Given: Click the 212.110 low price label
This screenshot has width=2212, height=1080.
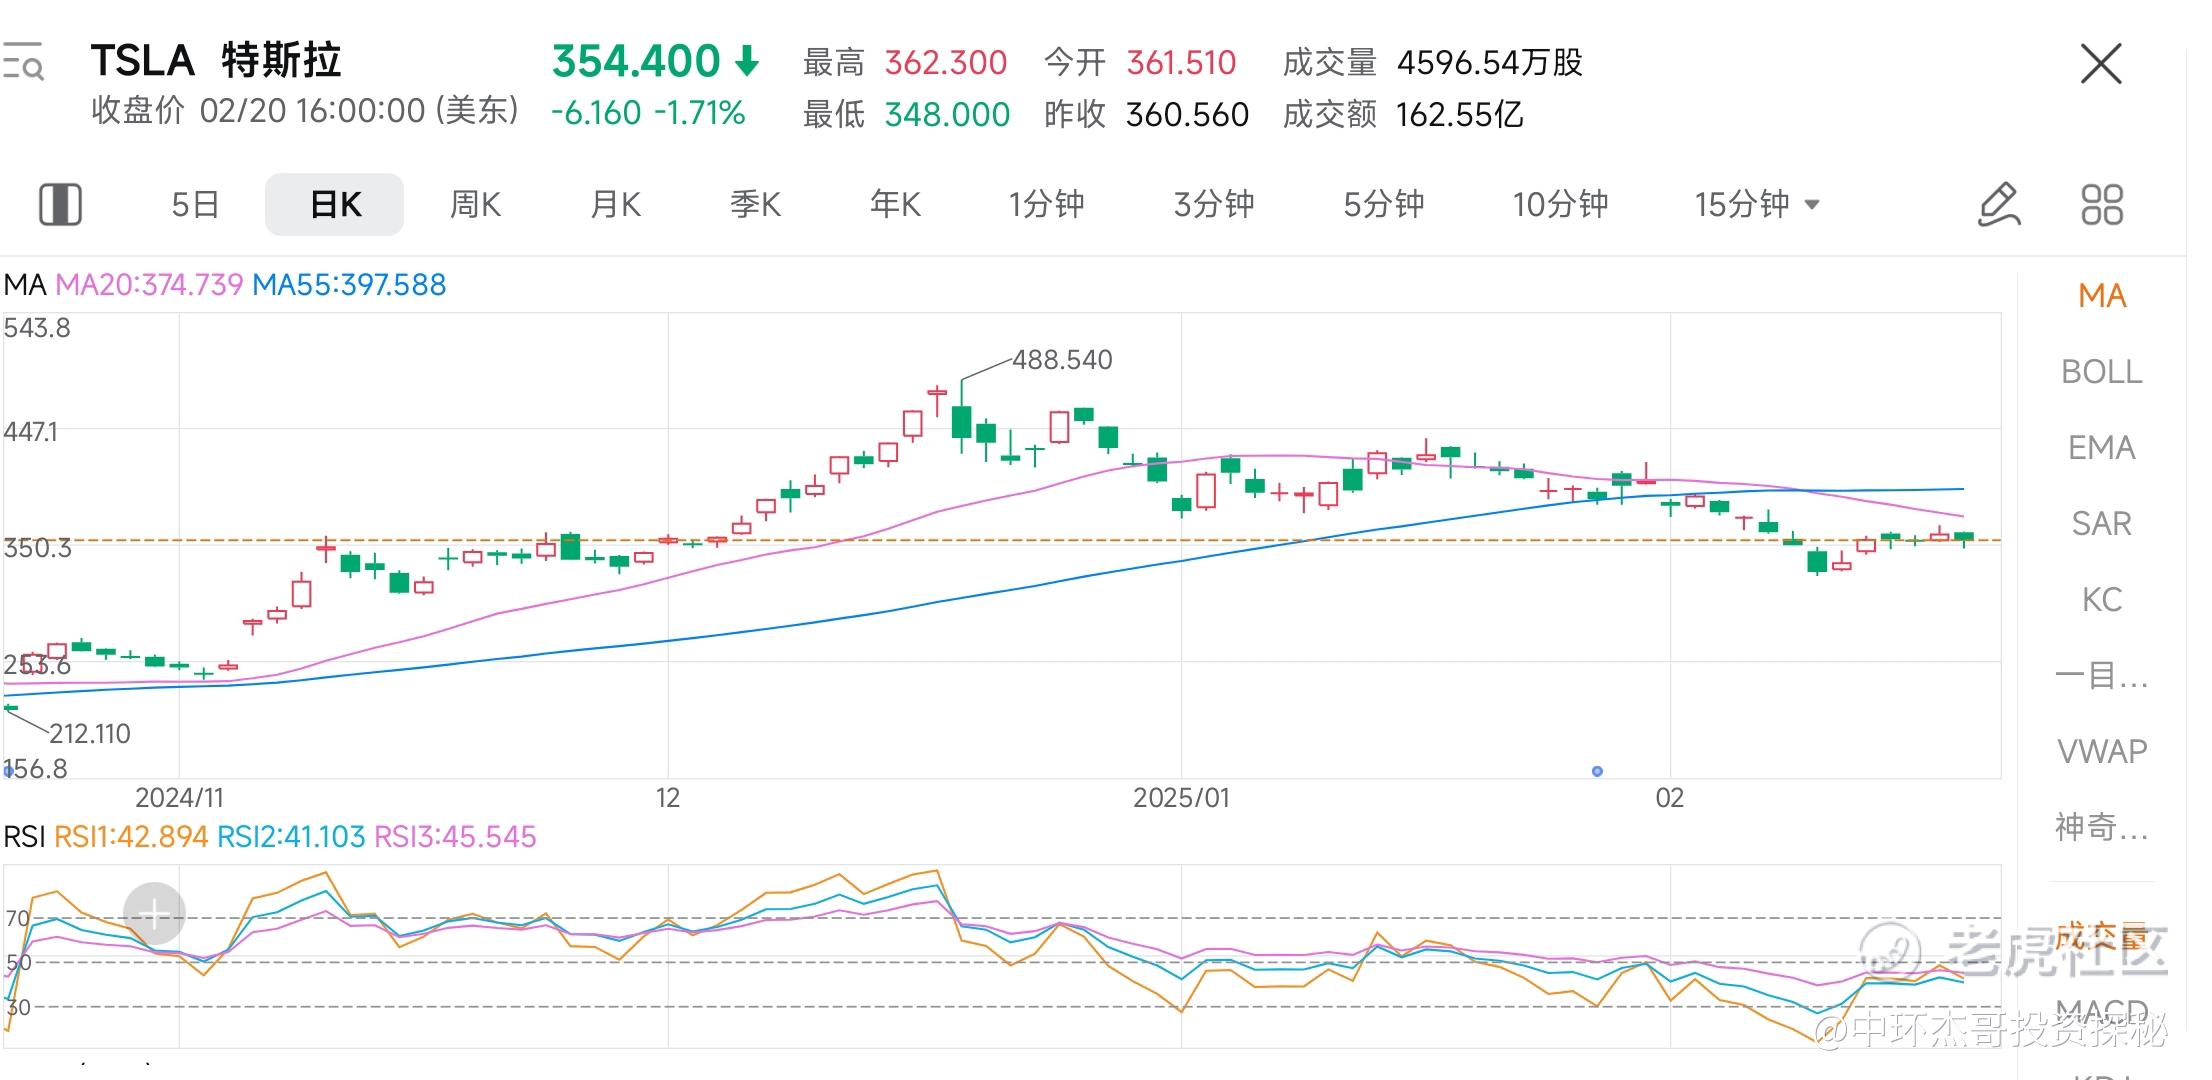Looking at the screenshot, I should pyautogui.click(x=90, y=734).
